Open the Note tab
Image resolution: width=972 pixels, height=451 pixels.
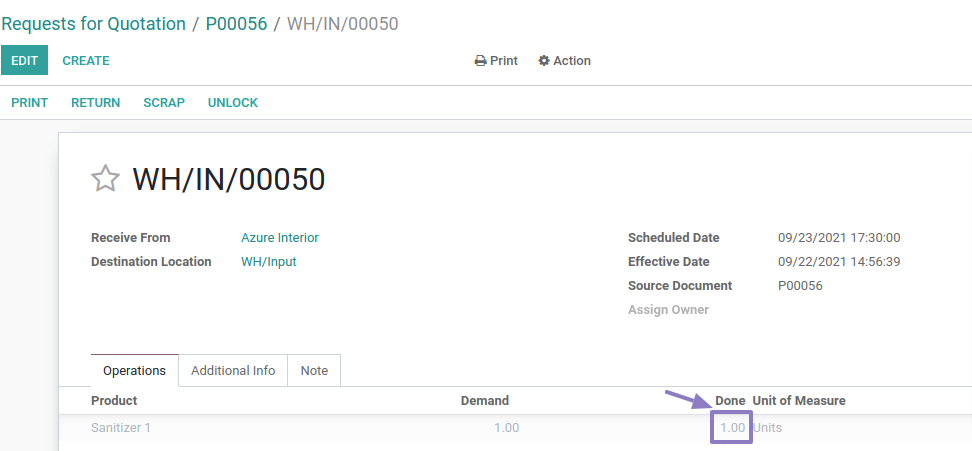click(x=314, y=371)
